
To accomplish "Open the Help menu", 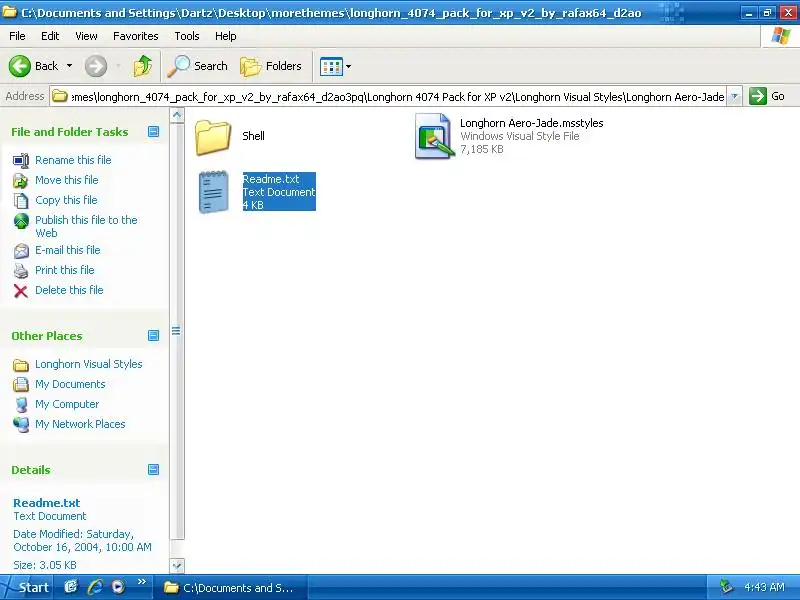I will (226, 36).
